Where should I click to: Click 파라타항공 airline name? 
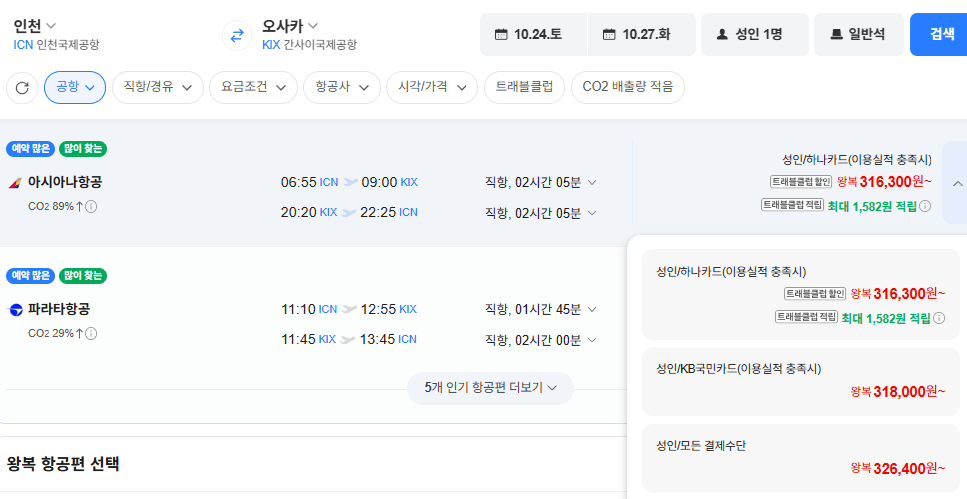[x=59, y=309]
